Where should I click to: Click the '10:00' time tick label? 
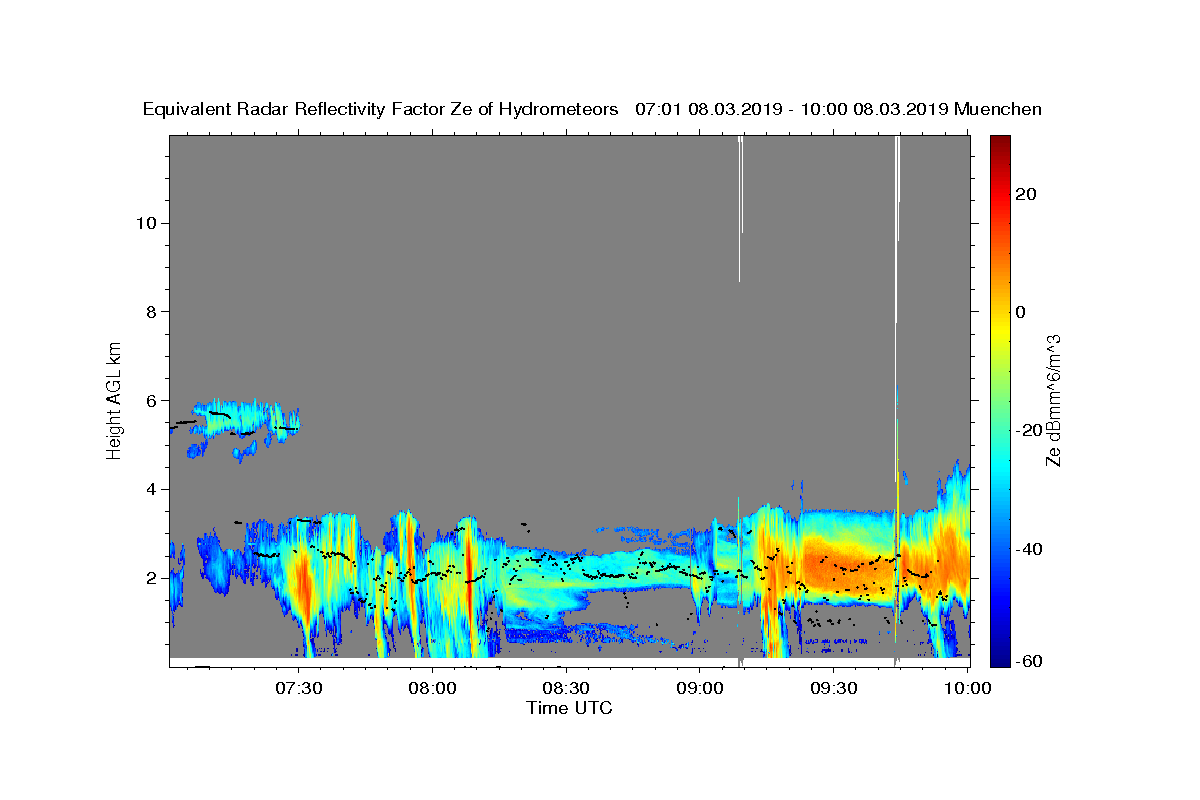point(967,689)
